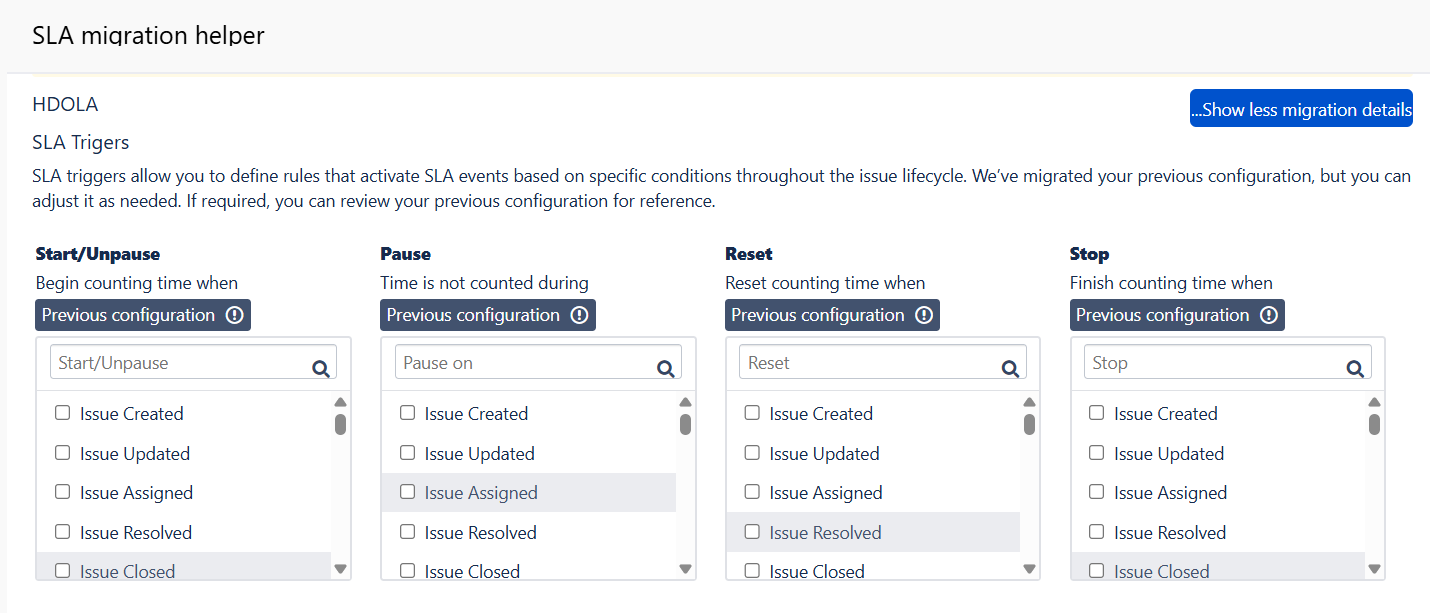Screen dimensions: 1430x613
Task: Click scroll up arrow in Stop list
Action: (1375, 403)
